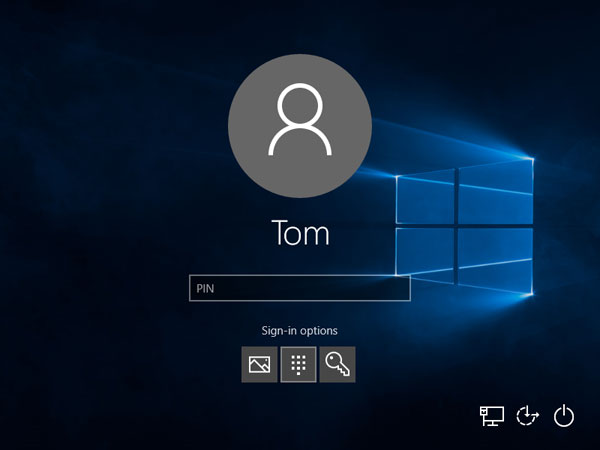
Task: Click the power button icon
Action: coord(564,415)
